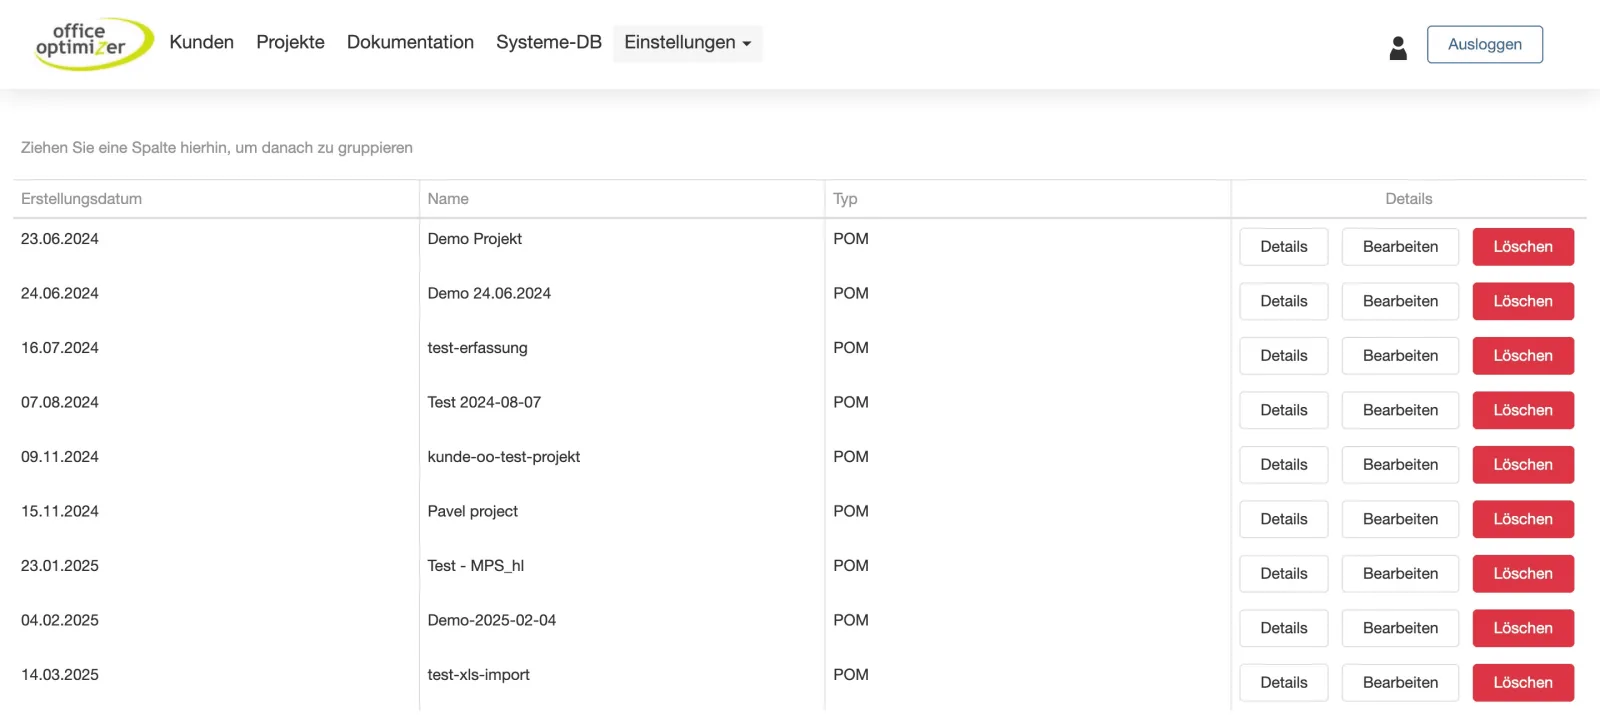Click Löschen for Pavel project
The width and height of the screenshot is (1600, 715).
pyautogui.click(x=1523, y=519)
